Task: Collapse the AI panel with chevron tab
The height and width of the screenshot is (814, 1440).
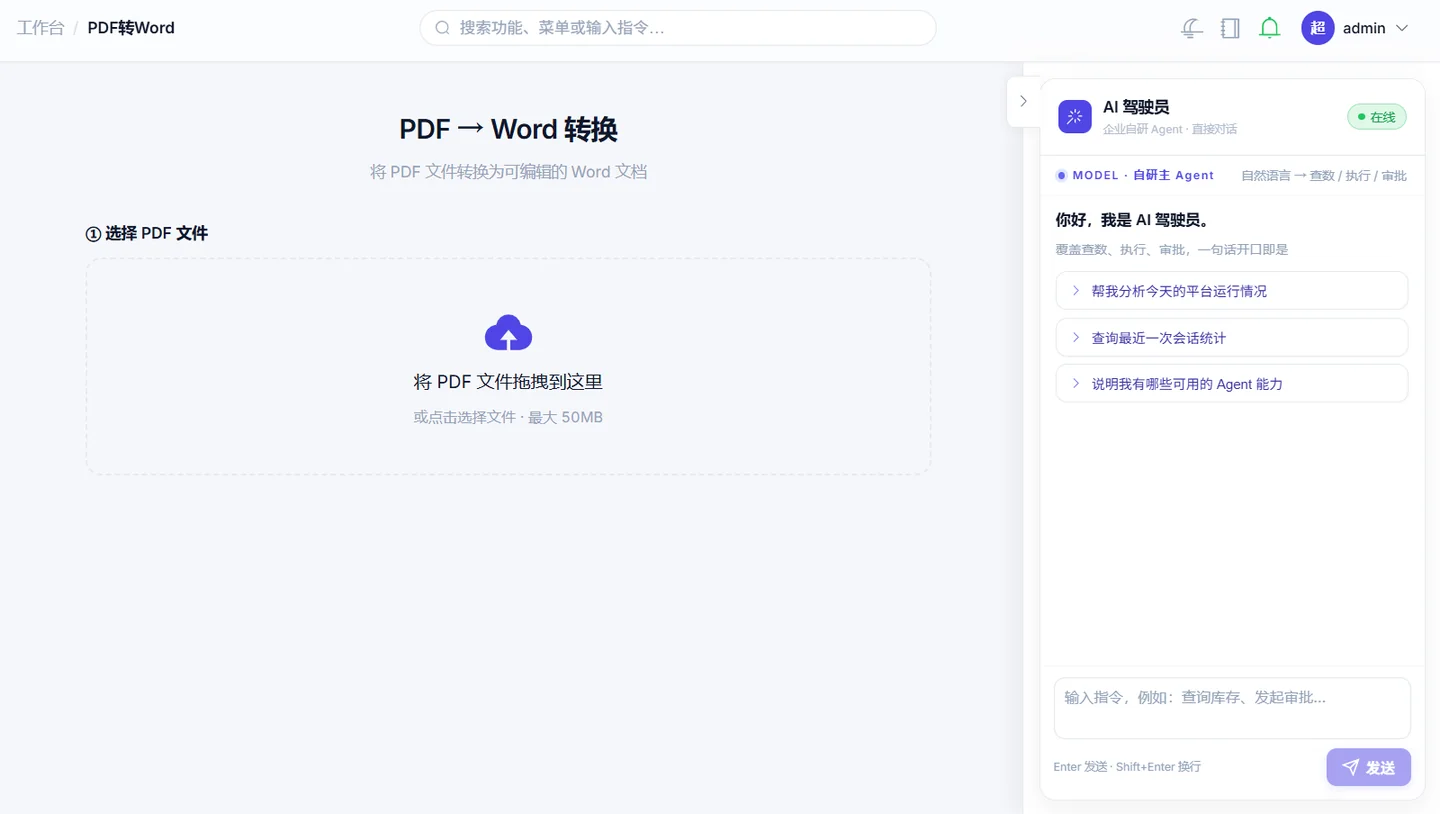Action: [1023, 101]
